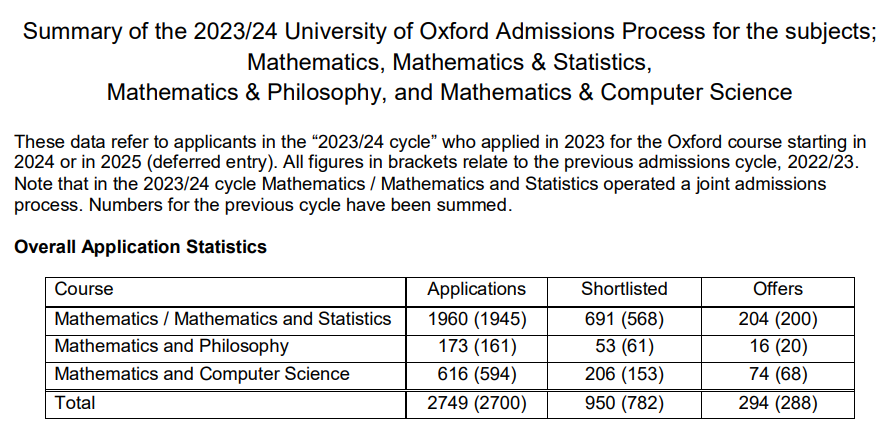Click the '616 (594)' applications cell
Screen dimensions: 894x431
click(x=477, y=374)
